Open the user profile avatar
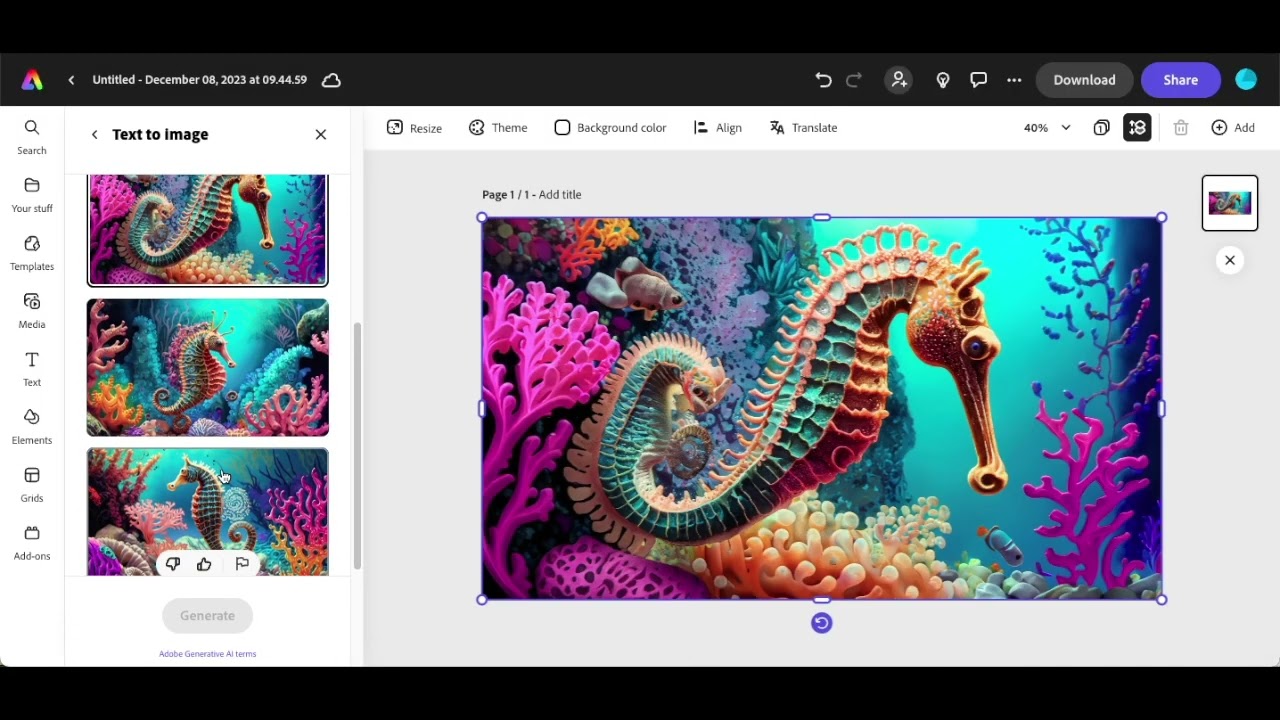 pos(1246,80)
